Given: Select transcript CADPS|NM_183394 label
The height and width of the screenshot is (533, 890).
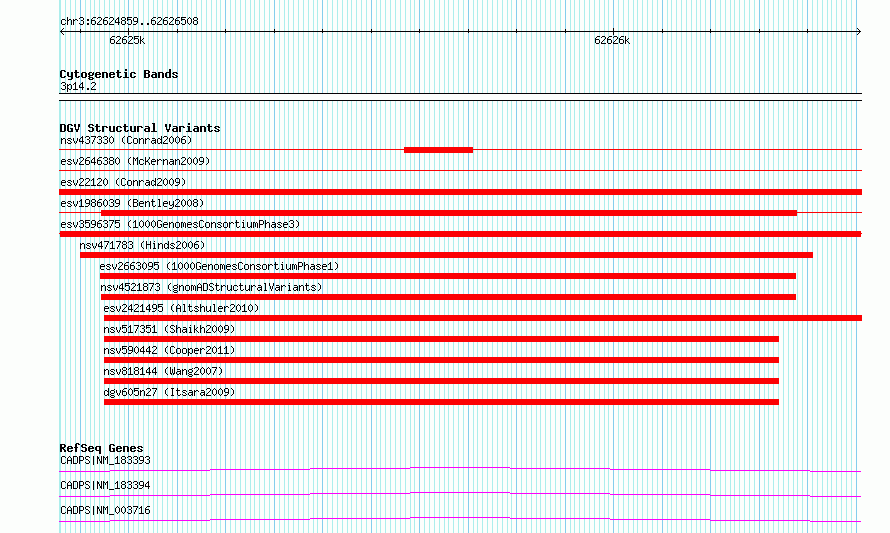Looking at the screenshot, I should coord(105,485).
